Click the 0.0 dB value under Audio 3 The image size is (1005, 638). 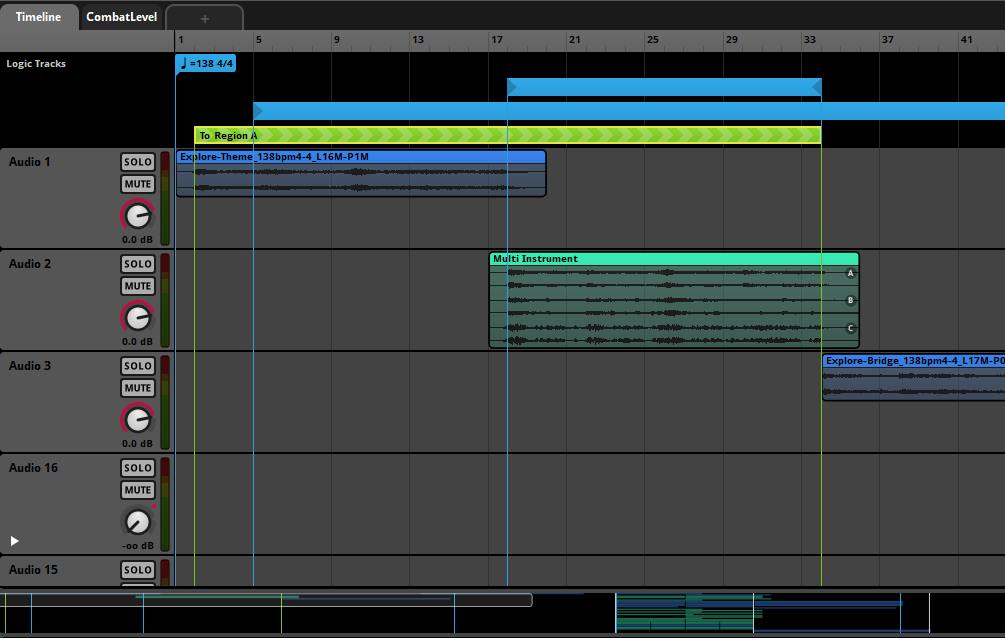(137, 444)
